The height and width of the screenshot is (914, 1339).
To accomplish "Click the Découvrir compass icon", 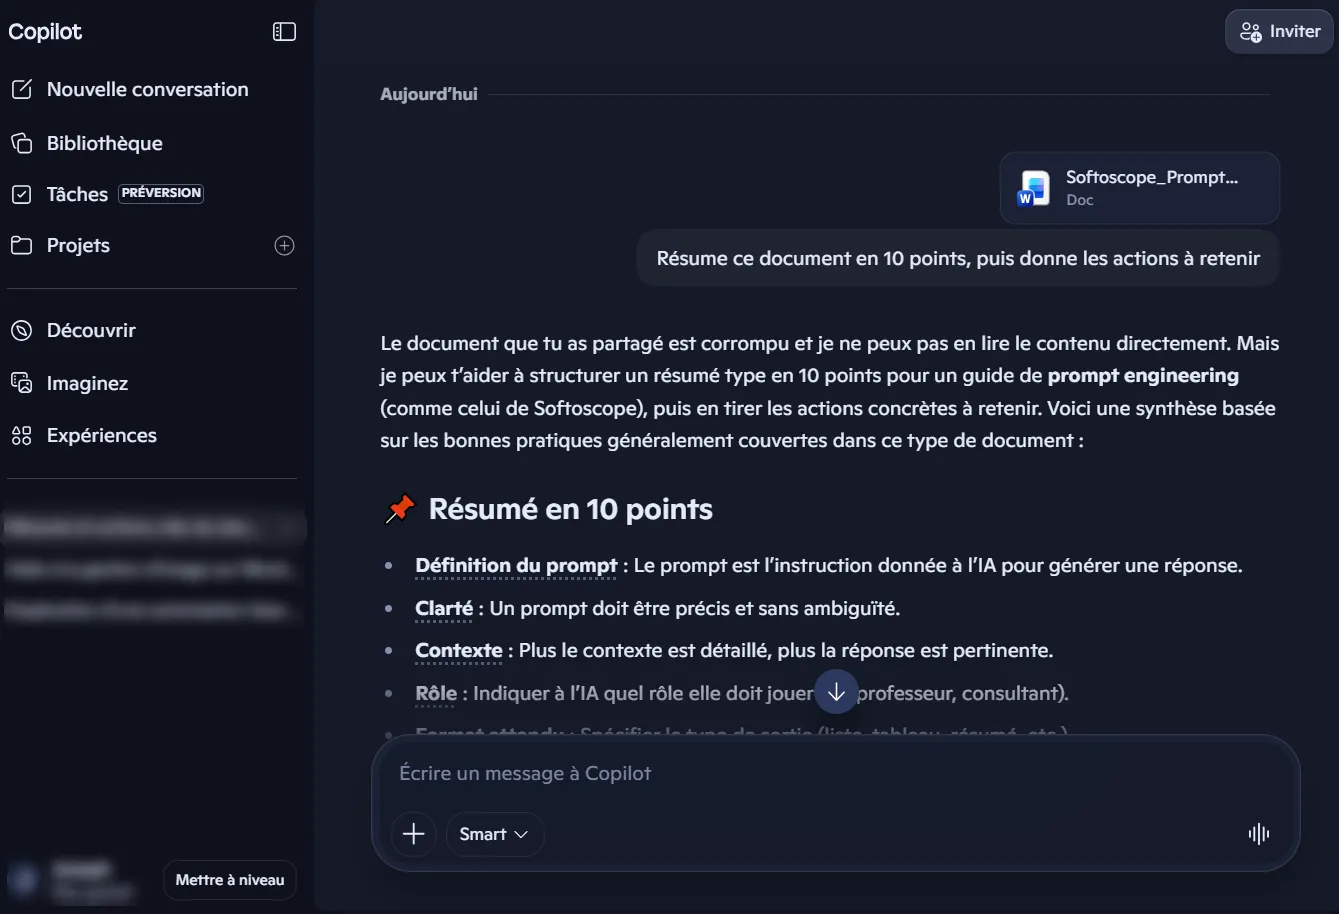I will tap(22, 330).
